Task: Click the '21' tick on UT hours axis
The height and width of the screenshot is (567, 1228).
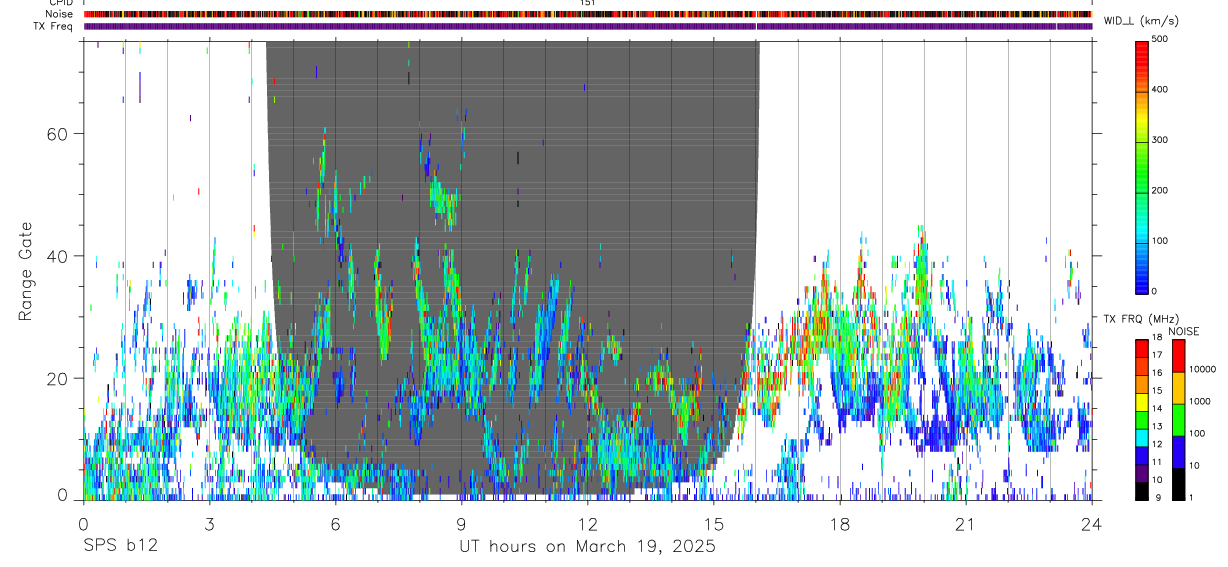Action: click(x=965, y=524)
